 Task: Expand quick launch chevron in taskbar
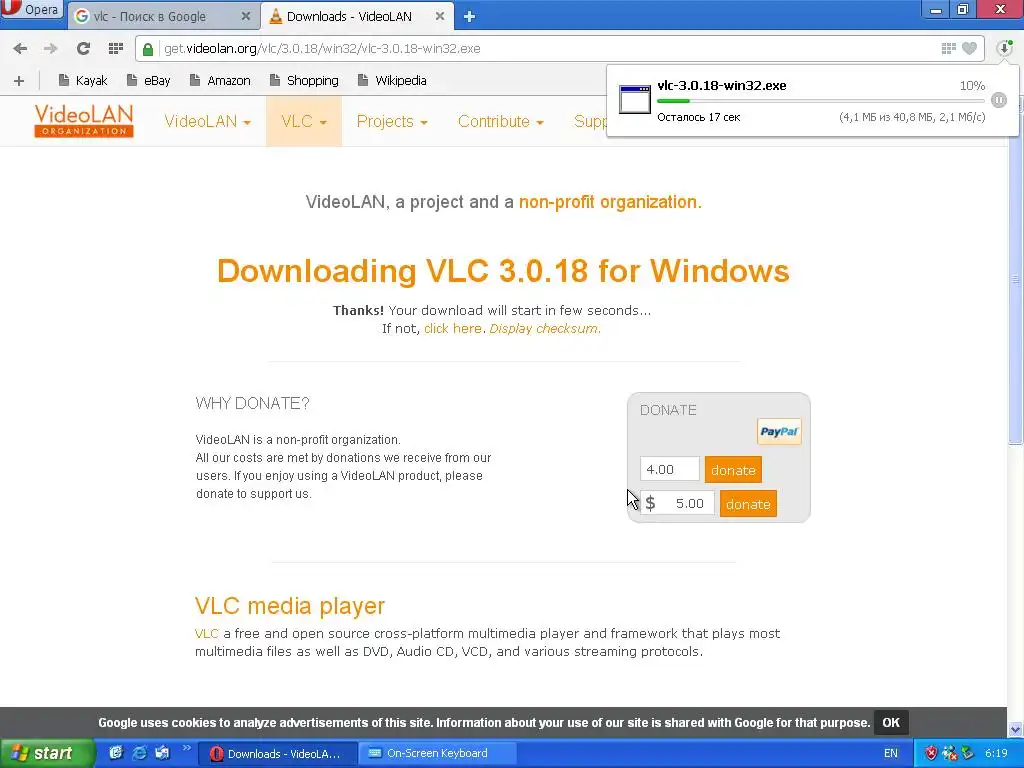(186, 748)
